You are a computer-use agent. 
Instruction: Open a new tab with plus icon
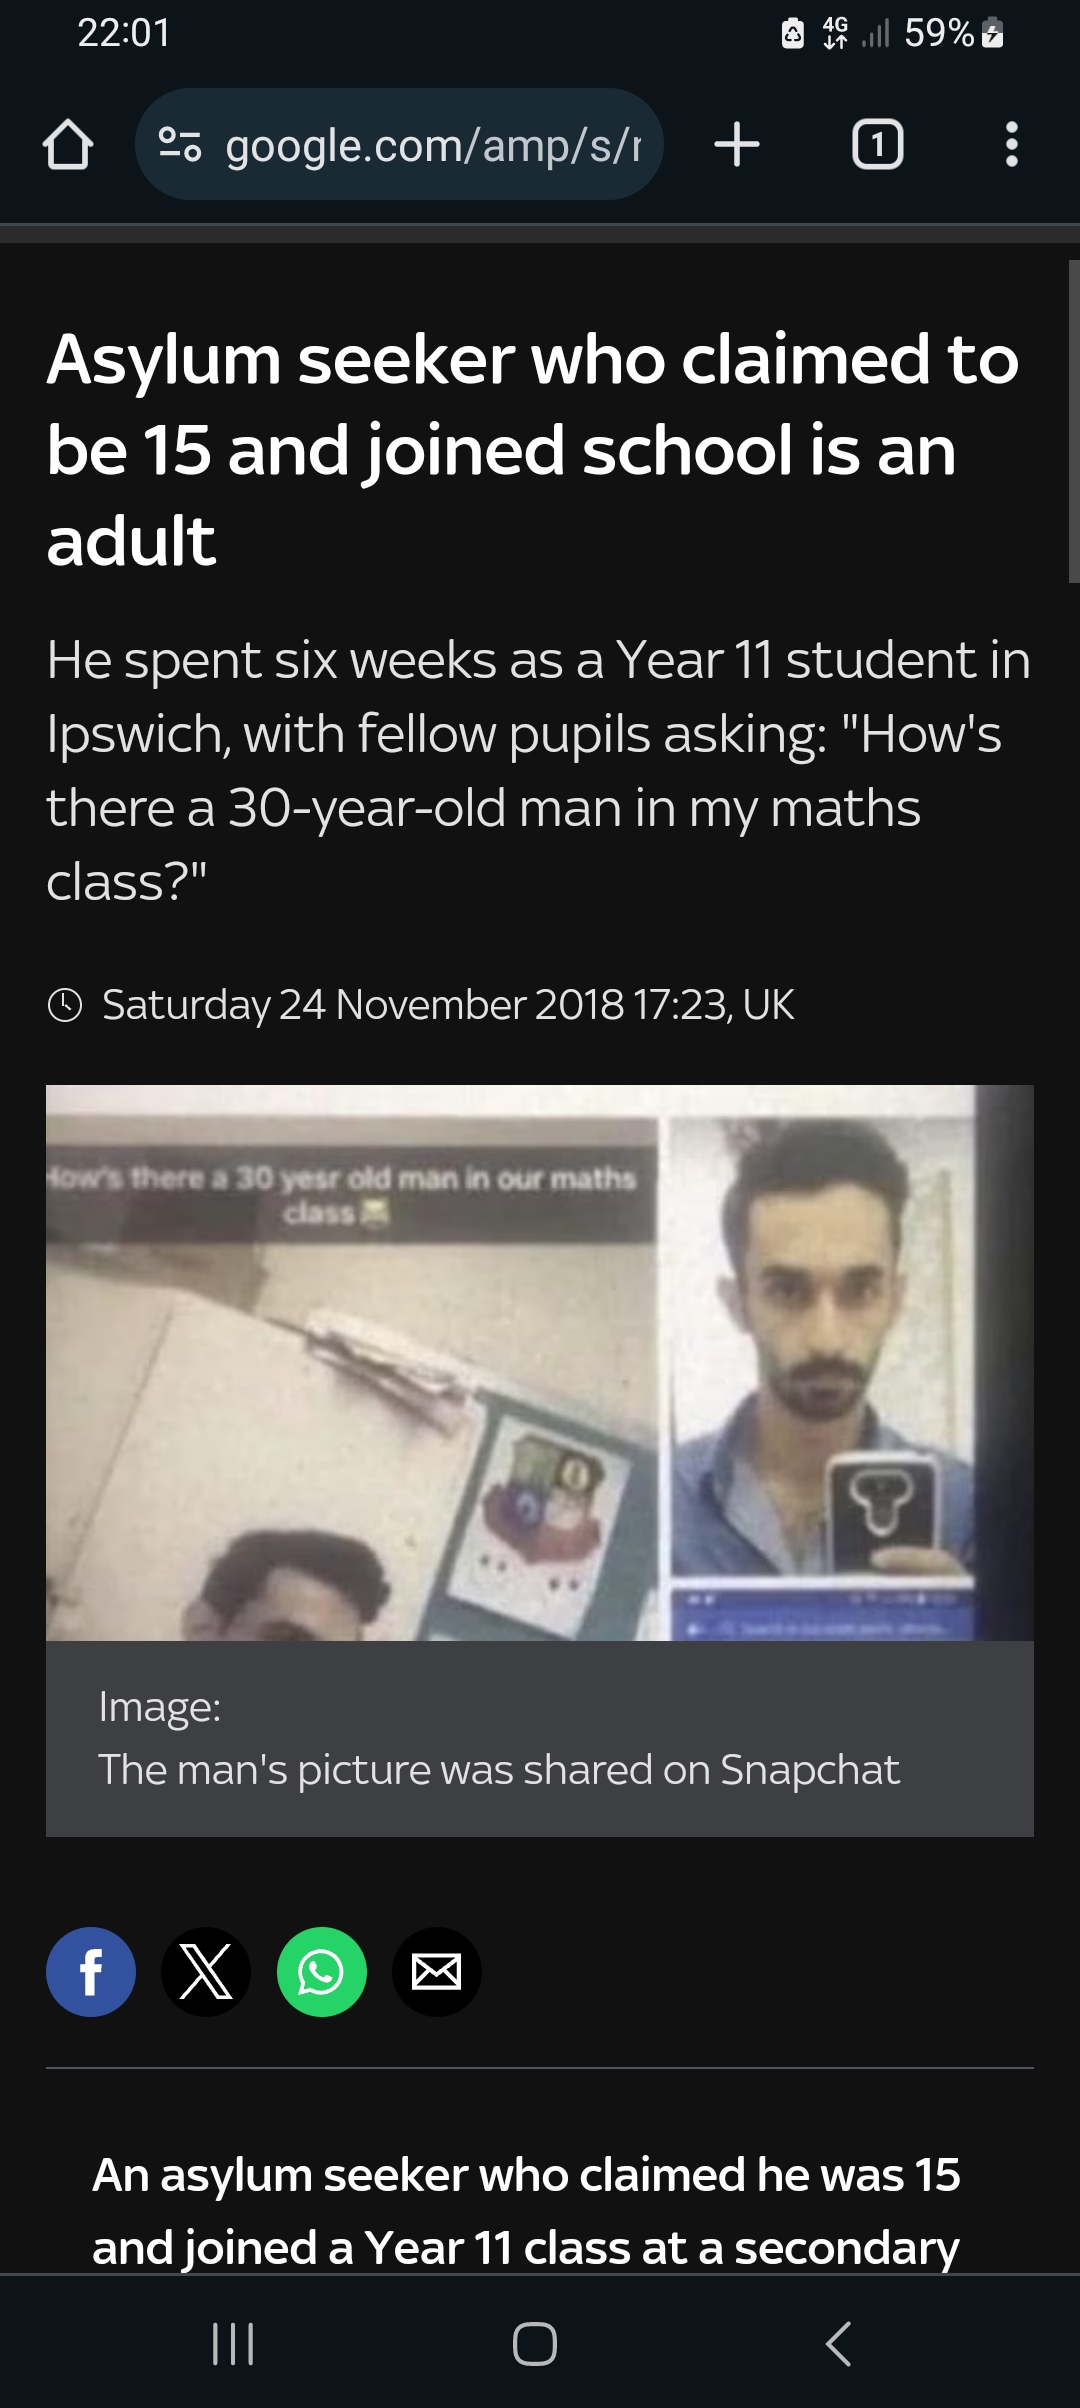click(737, 144)
